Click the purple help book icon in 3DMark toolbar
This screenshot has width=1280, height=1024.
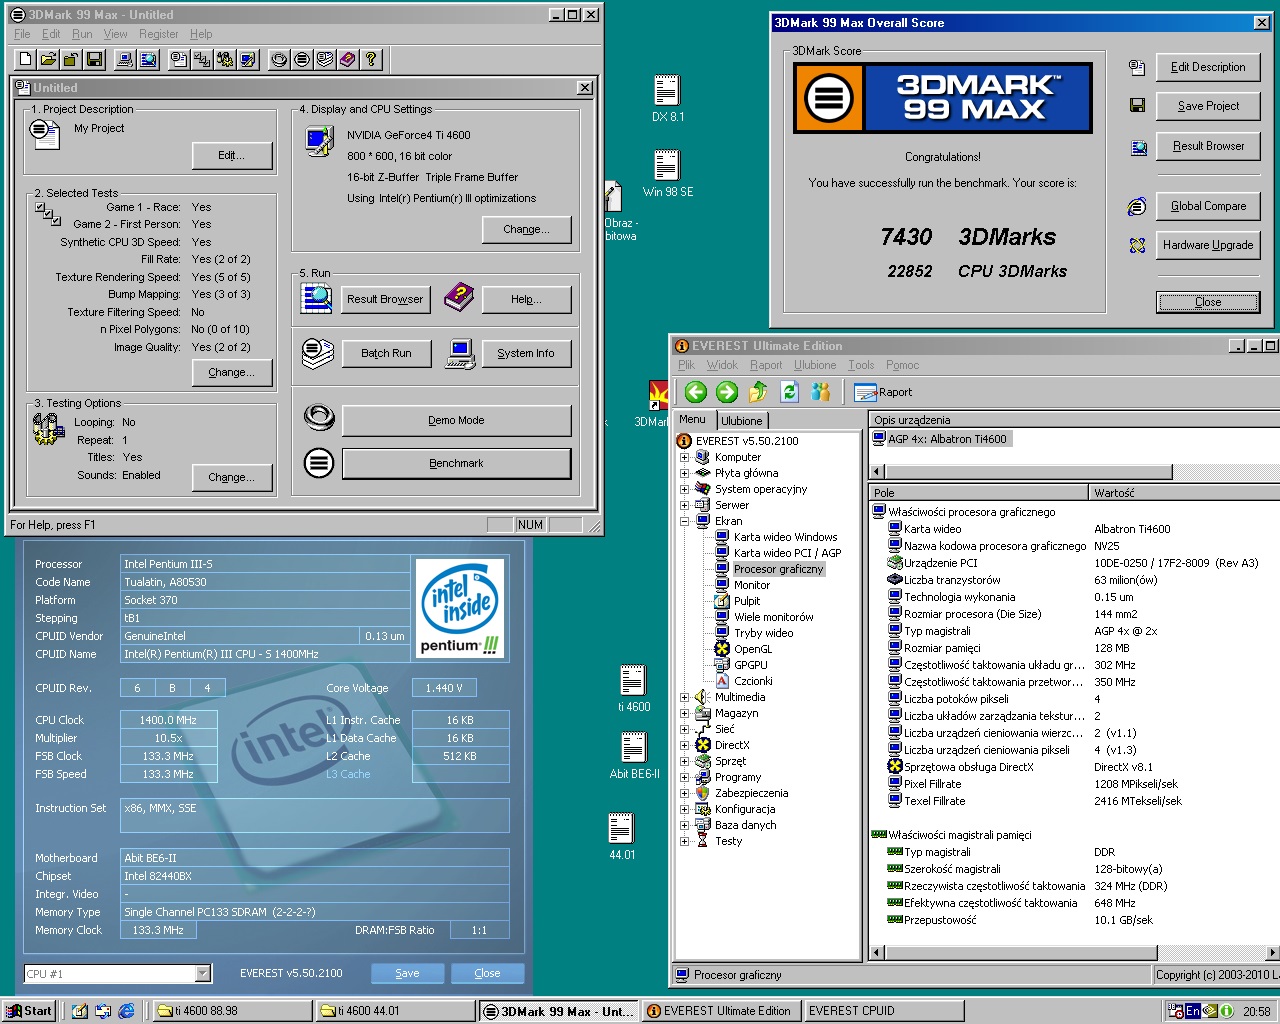348,60
